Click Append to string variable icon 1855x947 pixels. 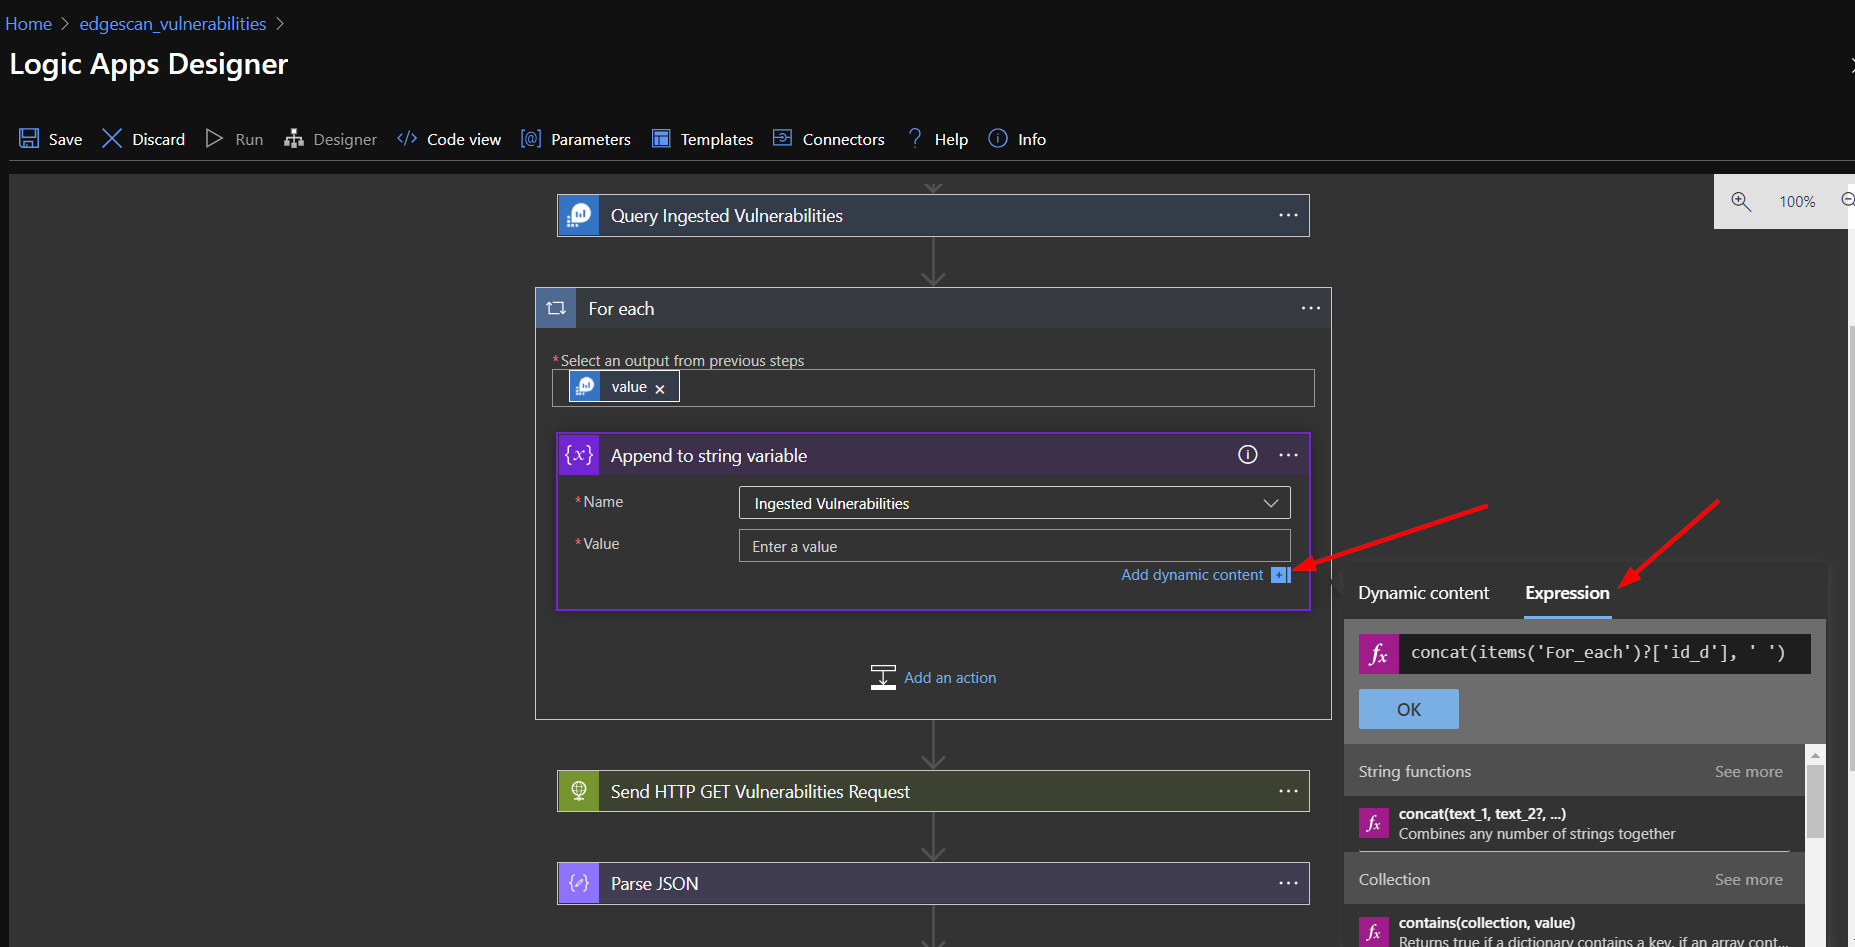pyautogui.click(x=579, y=455)
